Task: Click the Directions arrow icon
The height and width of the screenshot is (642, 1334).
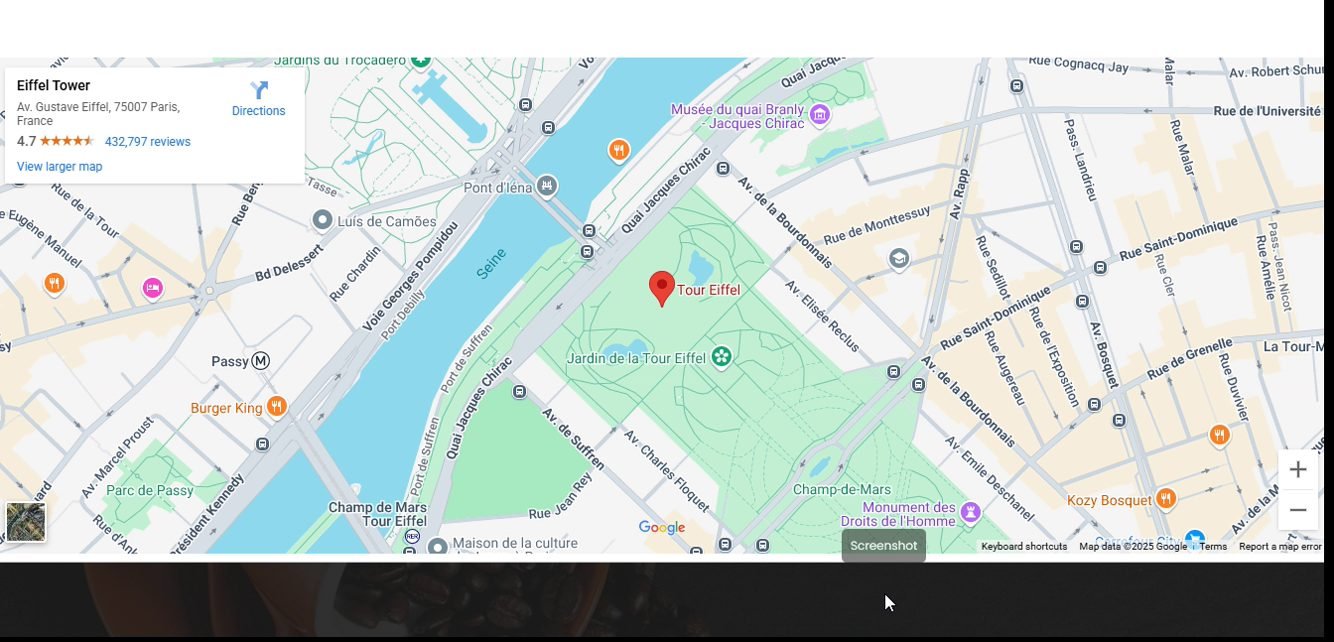Action: click(259, 90)
